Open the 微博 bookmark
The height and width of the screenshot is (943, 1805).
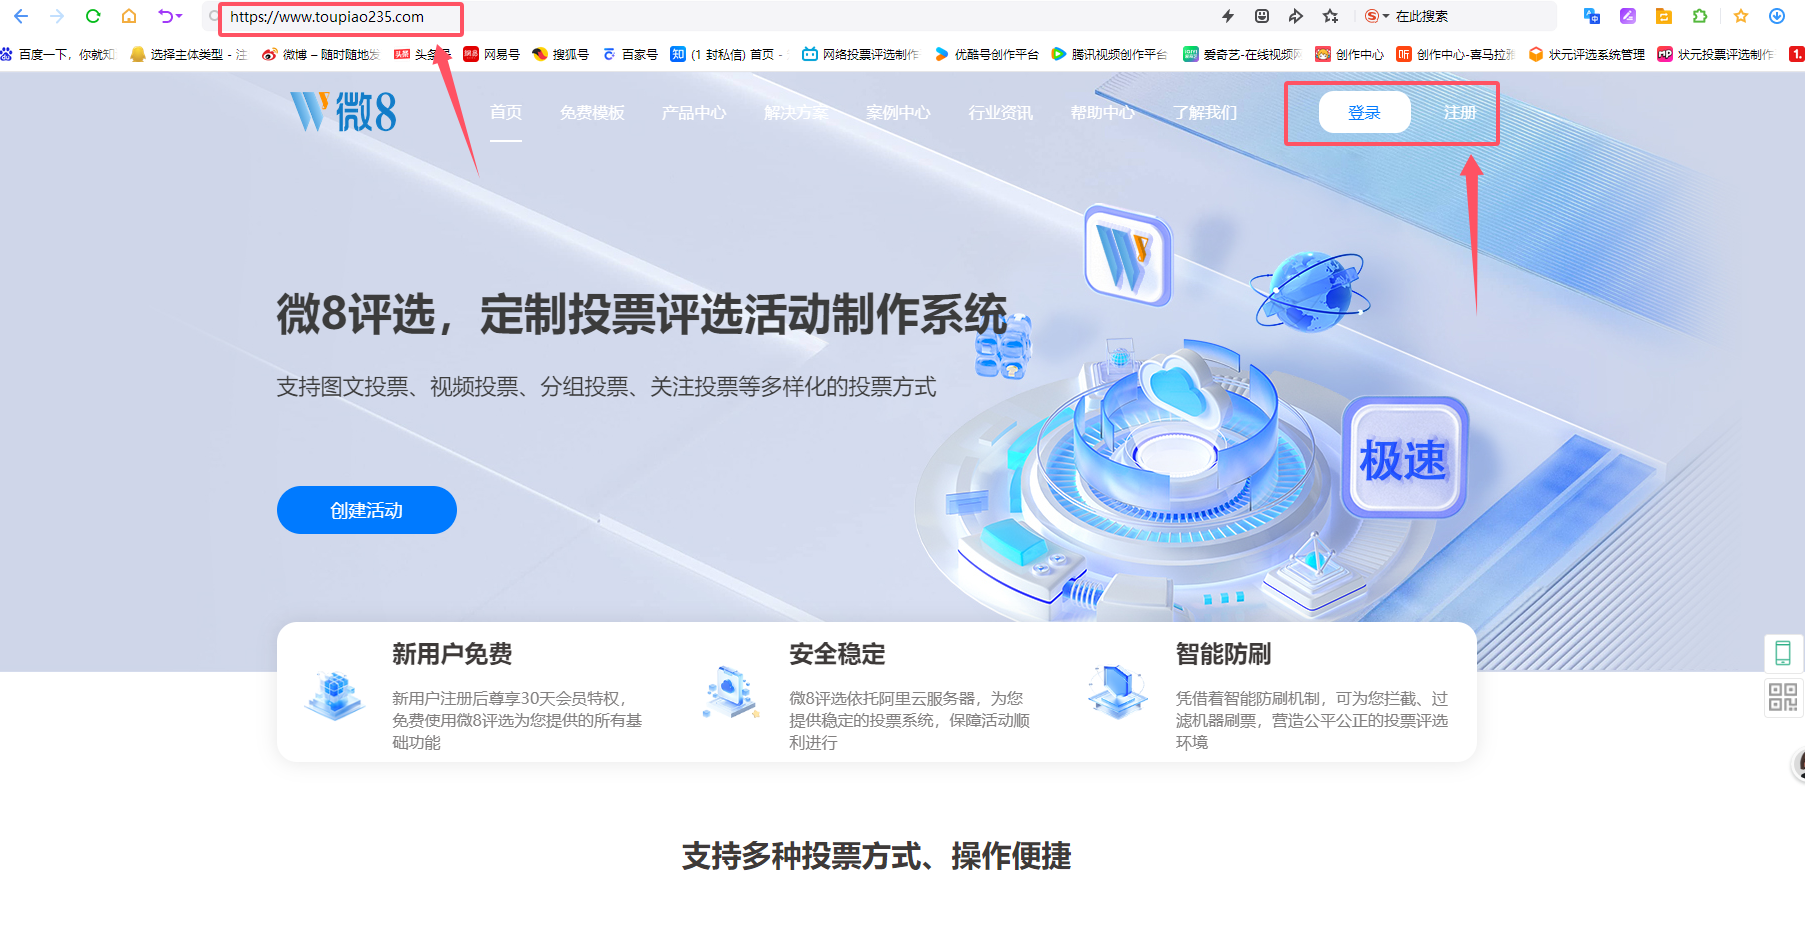320,54
